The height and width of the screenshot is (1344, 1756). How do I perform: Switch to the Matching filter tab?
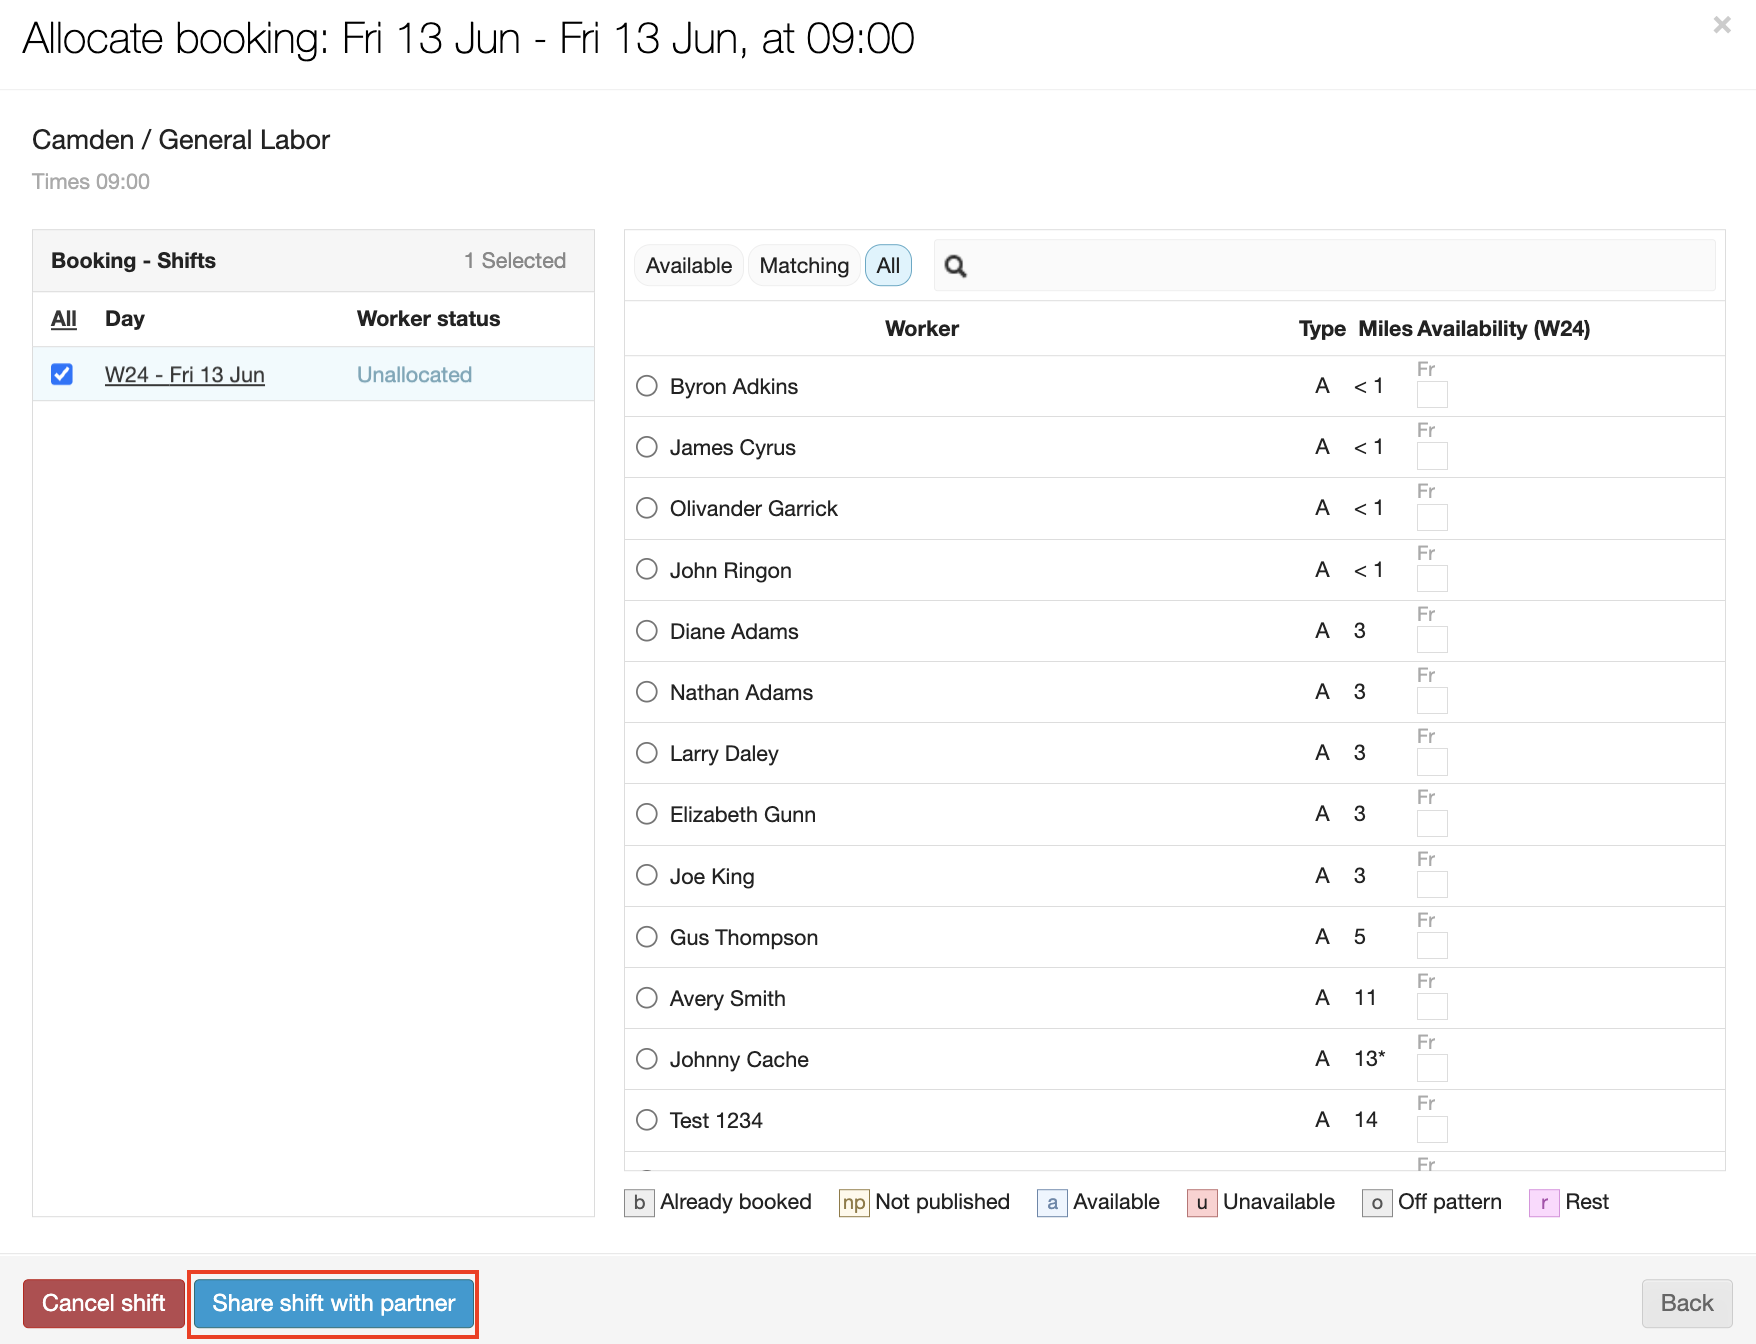pyautogui.click(x=804, y=266)
